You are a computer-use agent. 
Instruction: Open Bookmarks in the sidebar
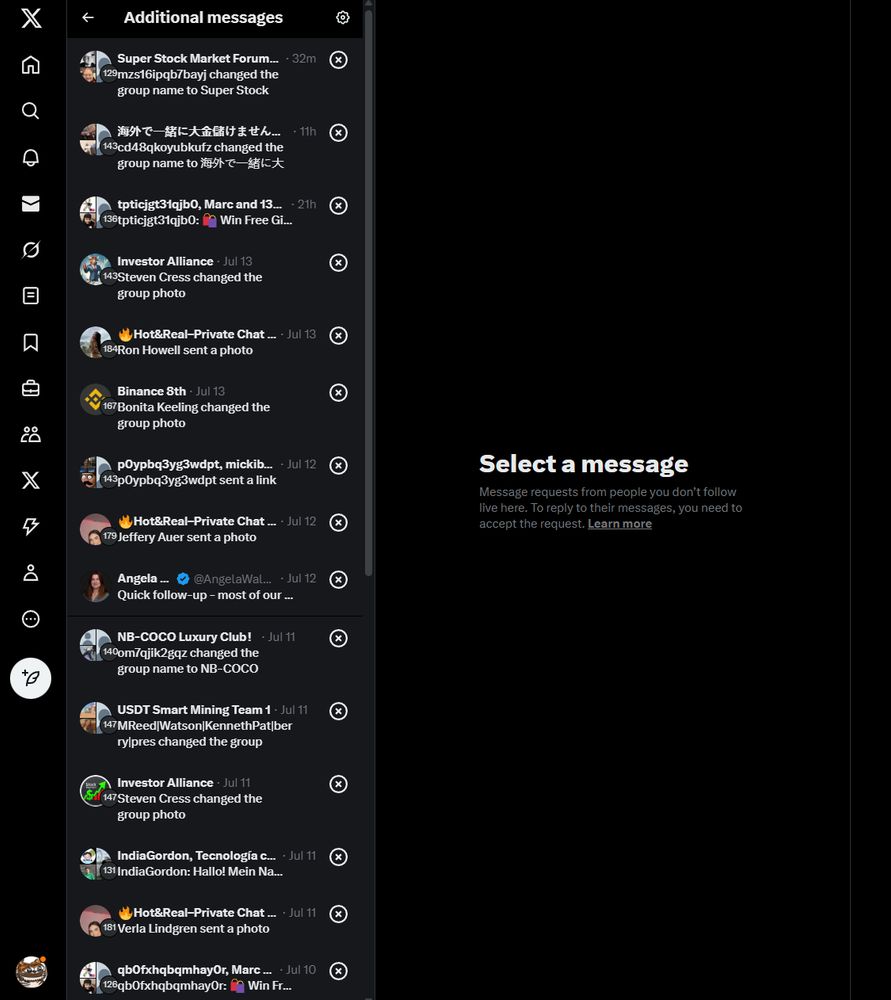pos(31,342)
